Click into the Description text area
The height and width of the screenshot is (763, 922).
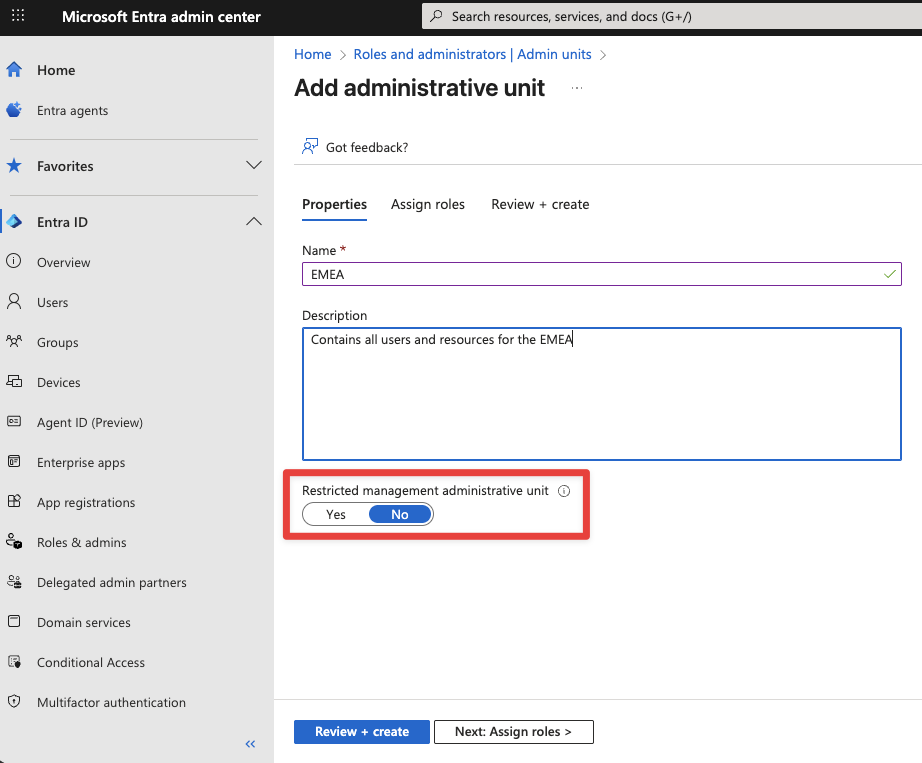[601, 400]
